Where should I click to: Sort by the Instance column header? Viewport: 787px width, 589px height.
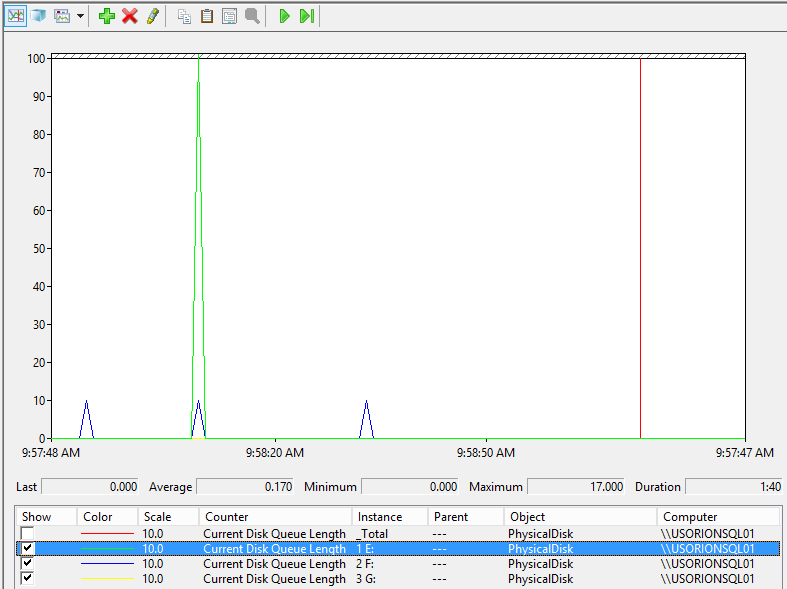click(x=389, y=517)
